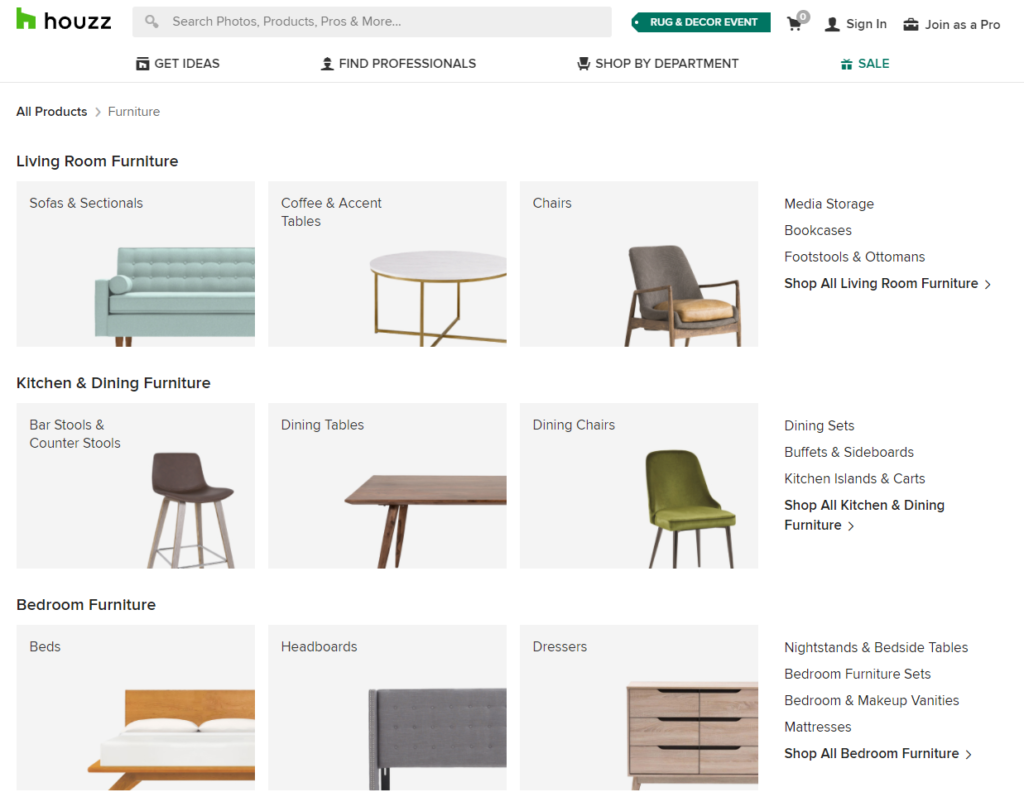Open the shopping cart icon
This screenshot has width=1024, height=797.
795,23
